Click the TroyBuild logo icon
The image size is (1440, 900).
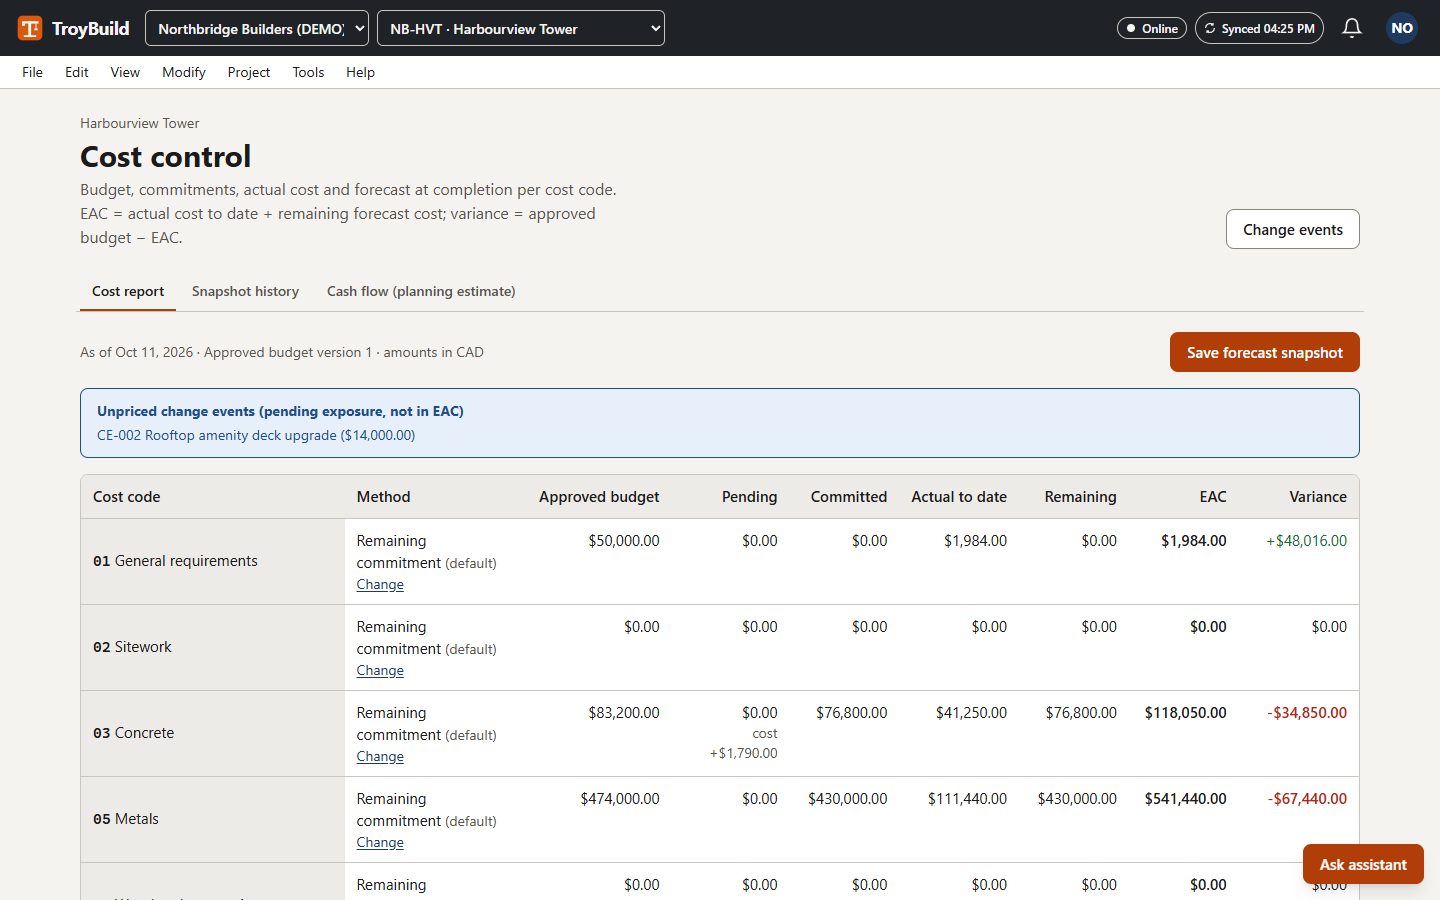tap(30, 28)
